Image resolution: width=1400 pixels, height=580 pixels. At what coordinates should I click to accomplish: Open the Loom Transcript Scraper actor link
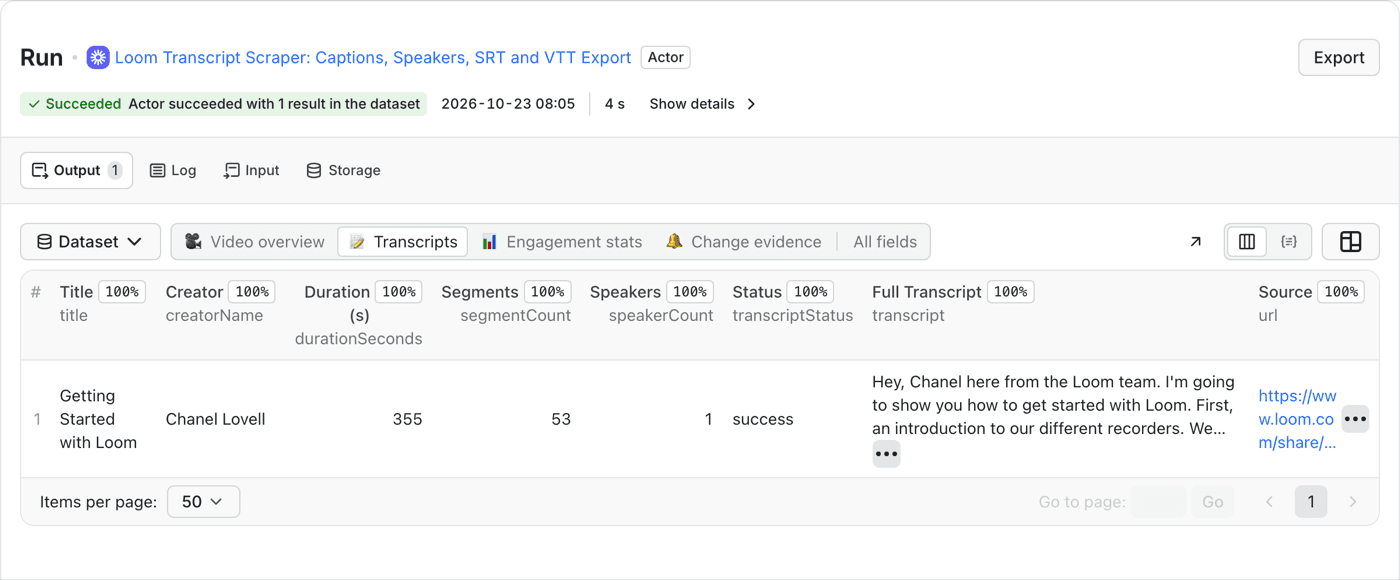pyautogui.click(x=373, y=58)
